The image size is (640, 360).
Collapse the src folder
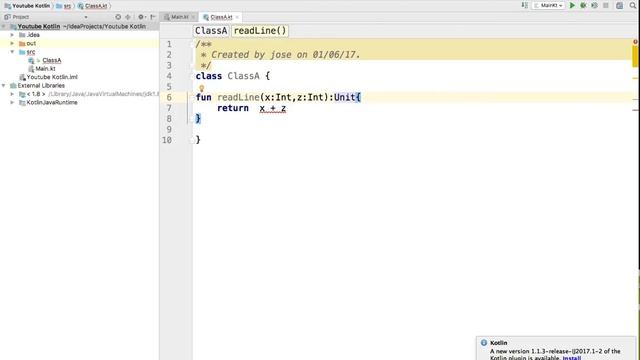(x=12, y=52)
